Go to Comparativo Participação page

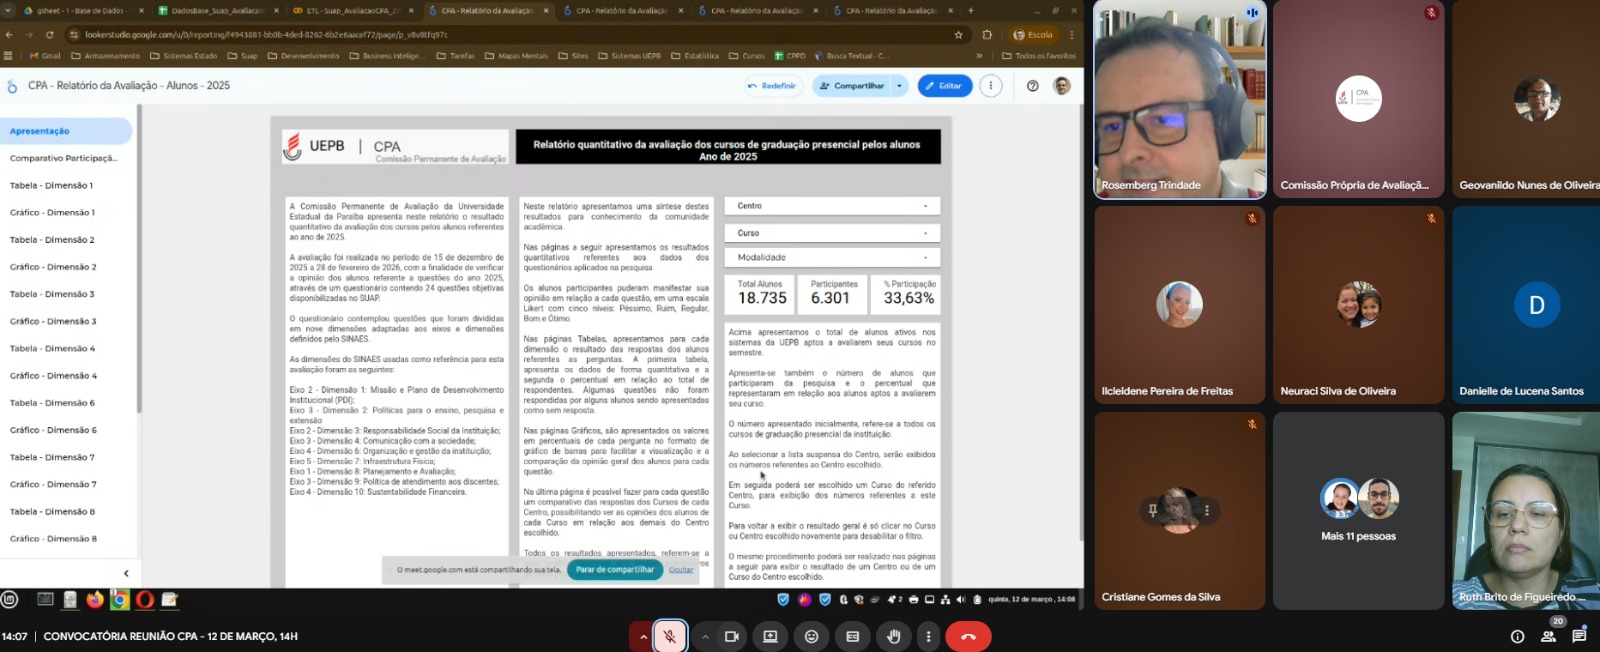point(63,158)
